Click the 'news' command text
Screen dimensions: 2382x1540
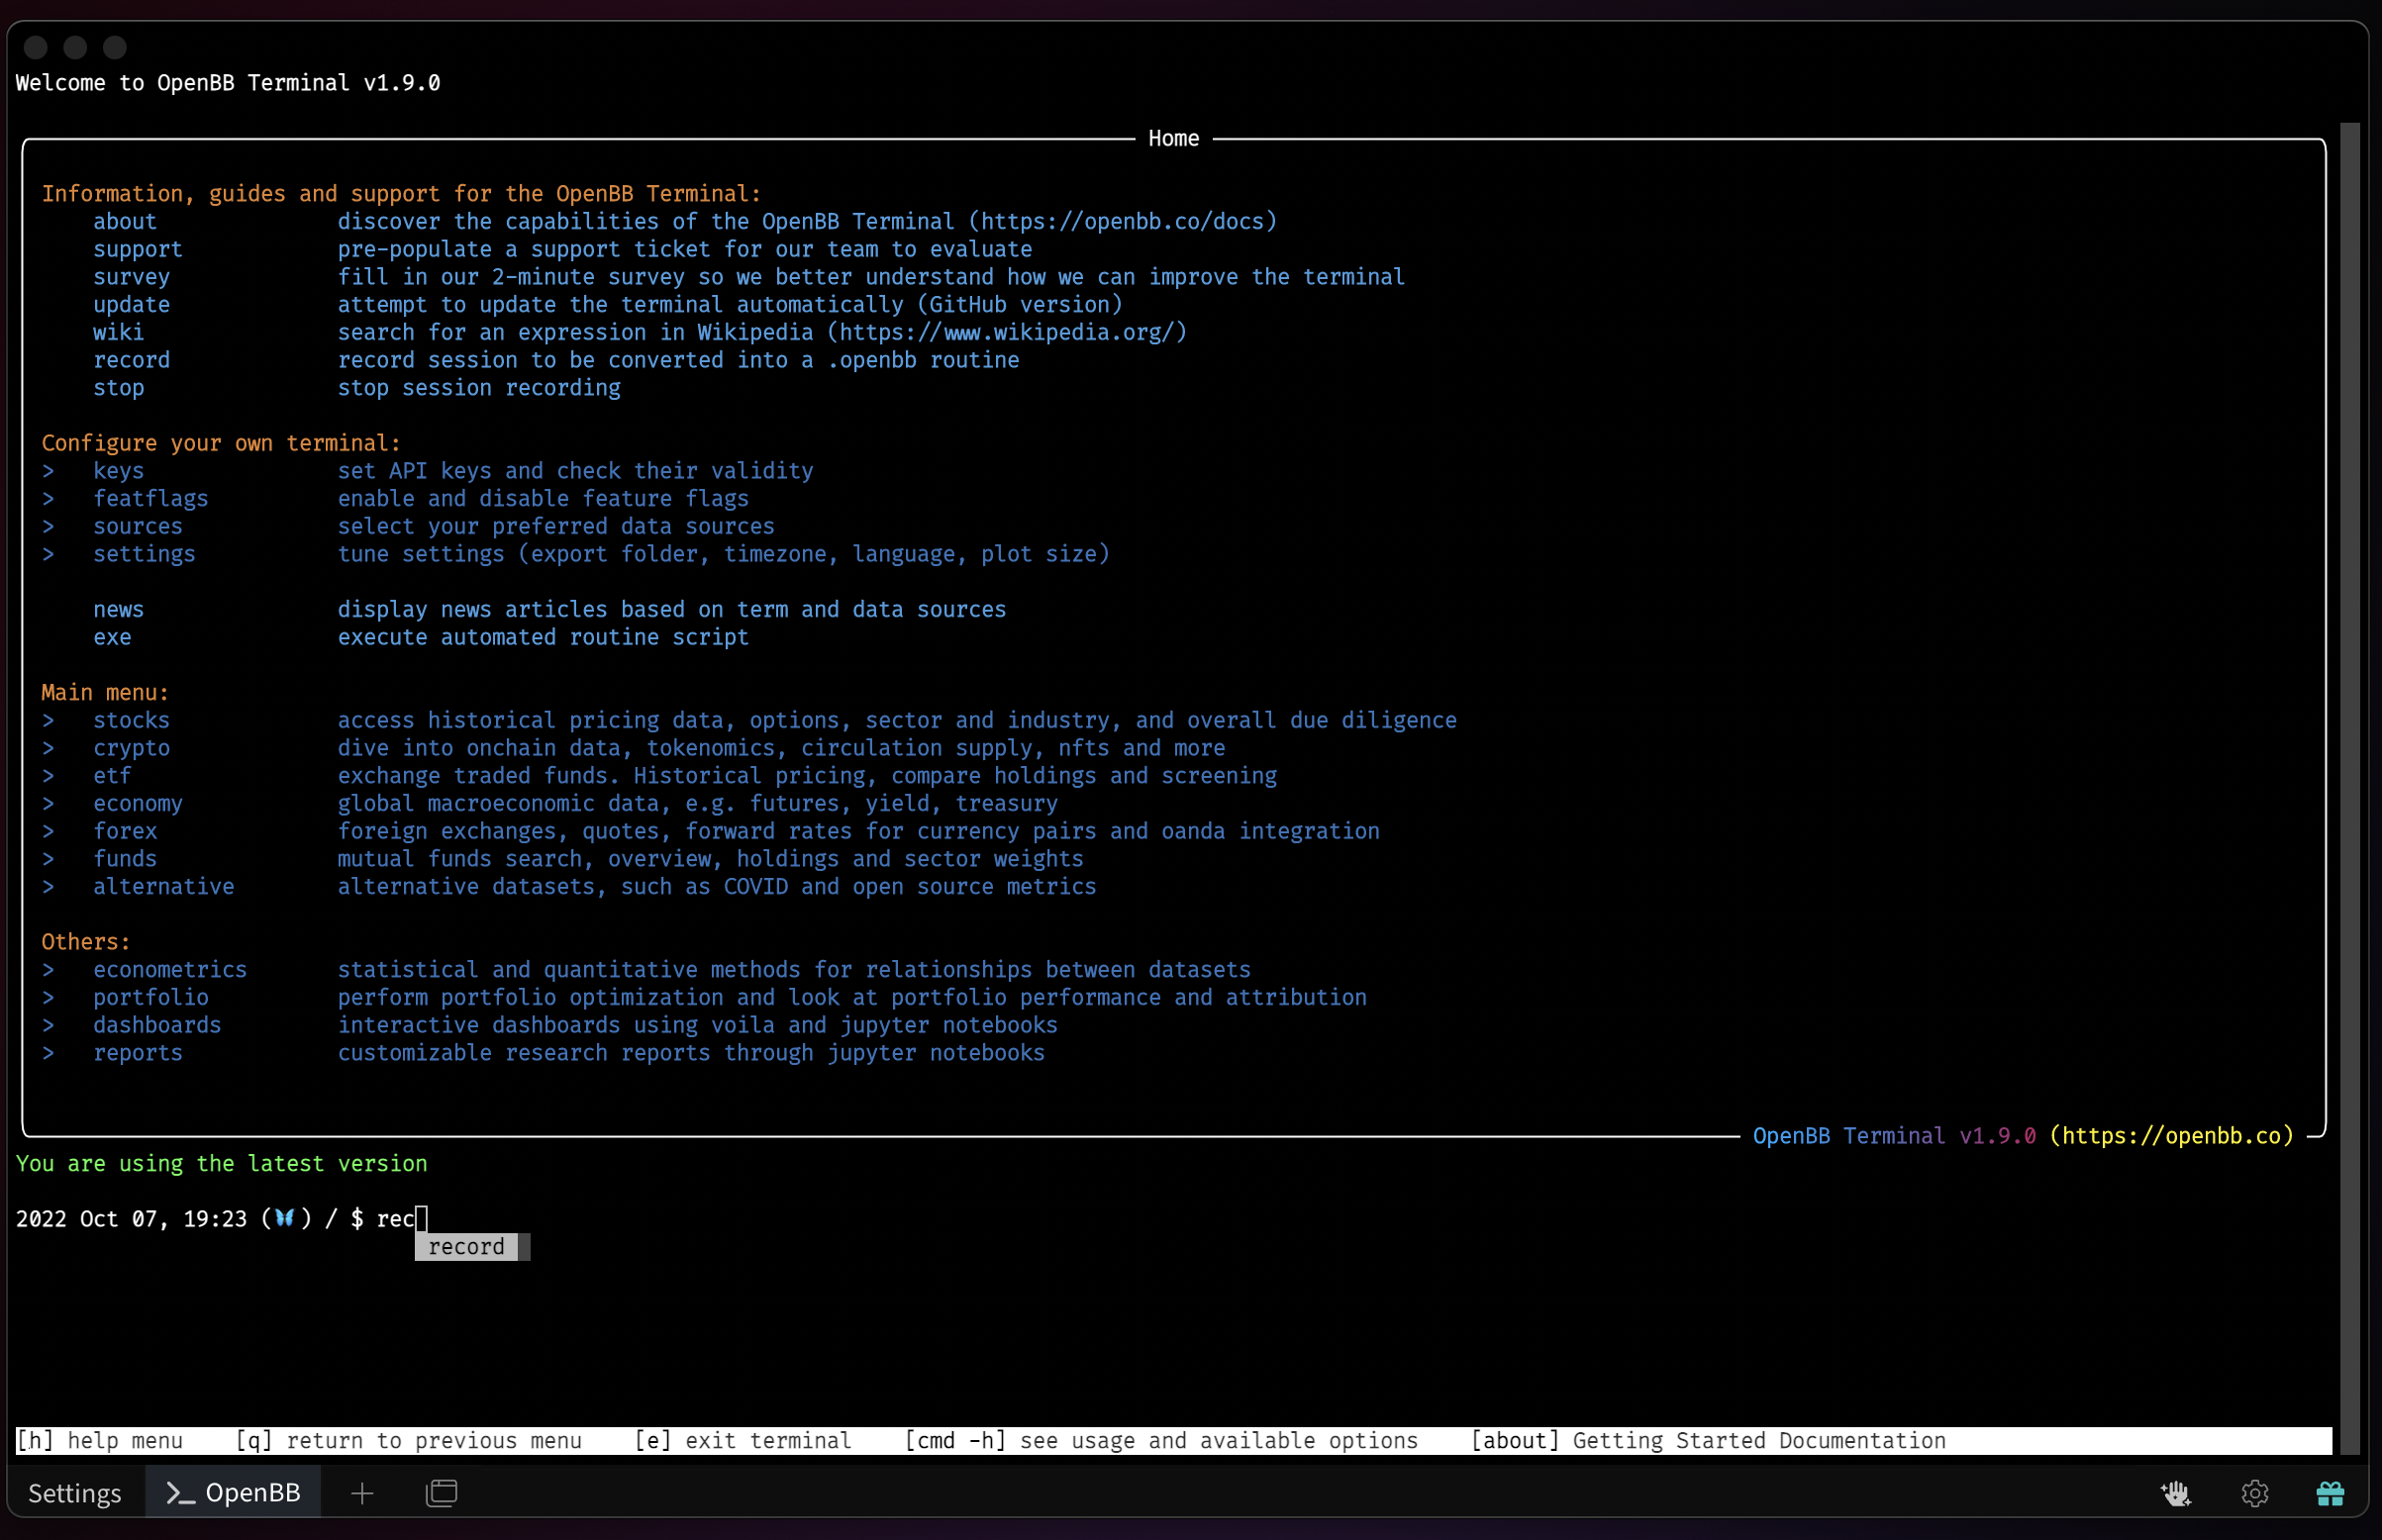tap(119, 609)
